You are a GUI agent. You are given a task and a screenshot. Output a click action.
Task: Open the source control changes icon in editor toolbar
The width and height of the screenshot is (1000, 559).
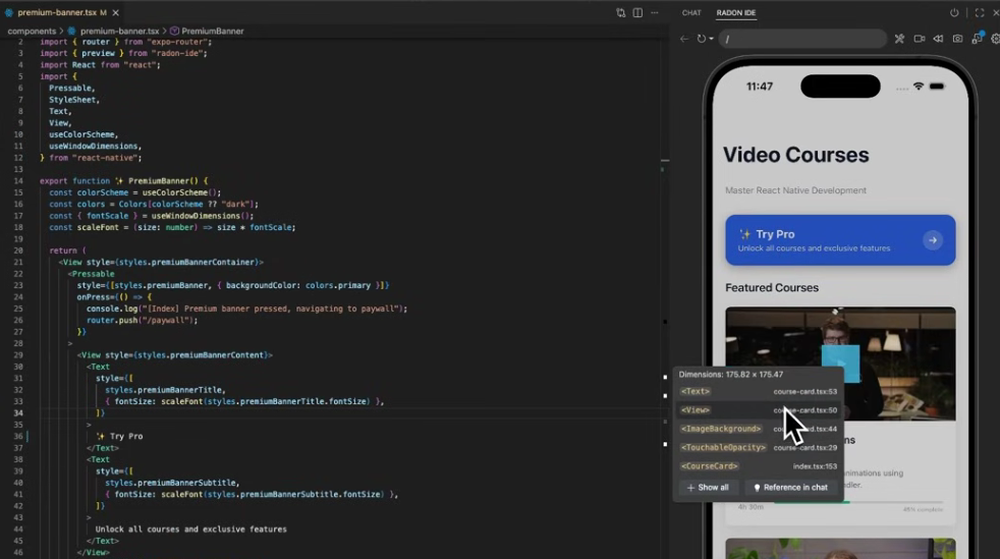[x=621, y=13]
